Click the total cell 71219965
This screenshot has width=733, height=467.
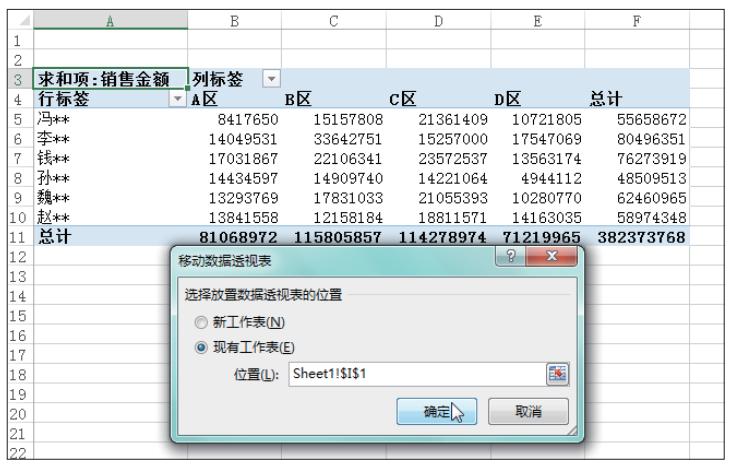pos(538,237)
